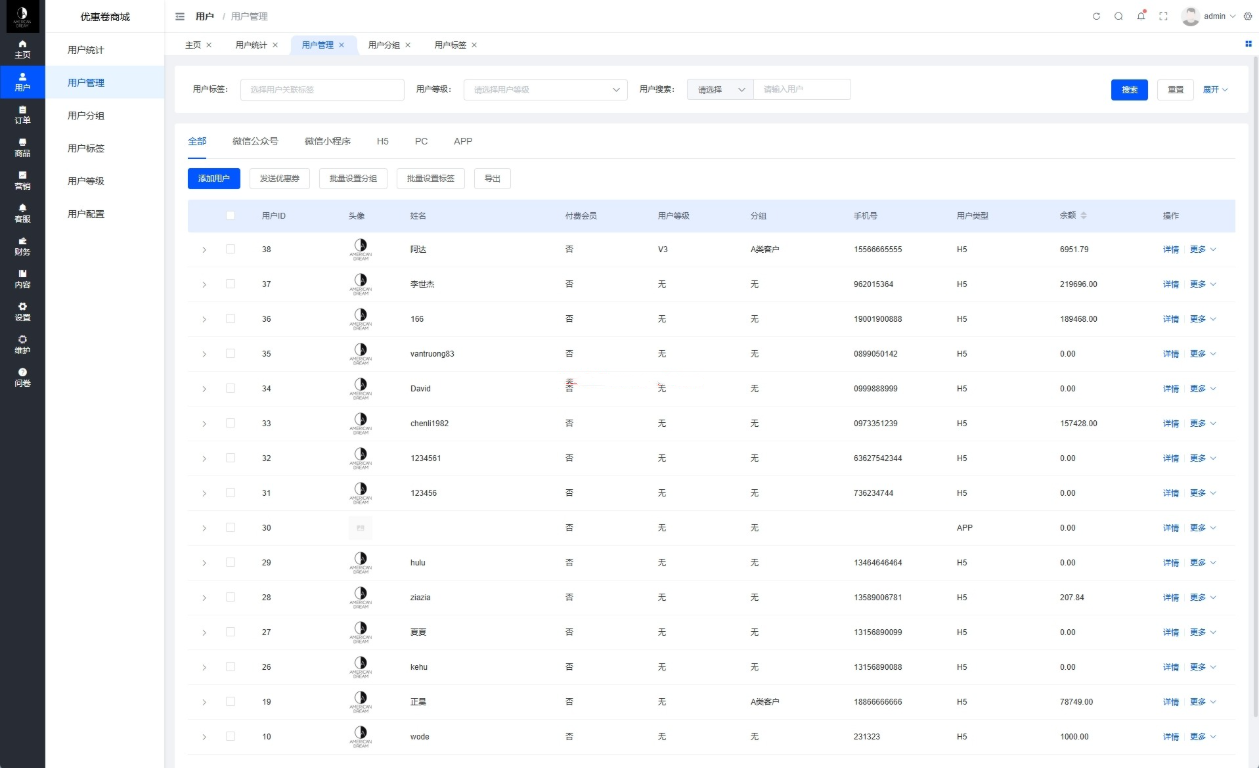This screenshot has height=768, width=1259.
Task: Open the 订单 (Orders) sidebar section
Action: click(x=22, y=115)
